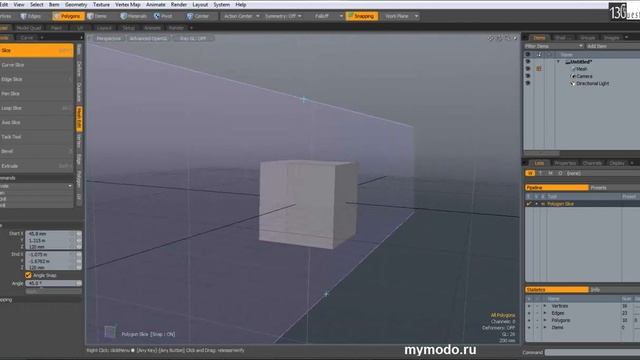Select the Mesh item in the list
The width and height of the screenshot is (640, 360).
pos(581,69)
